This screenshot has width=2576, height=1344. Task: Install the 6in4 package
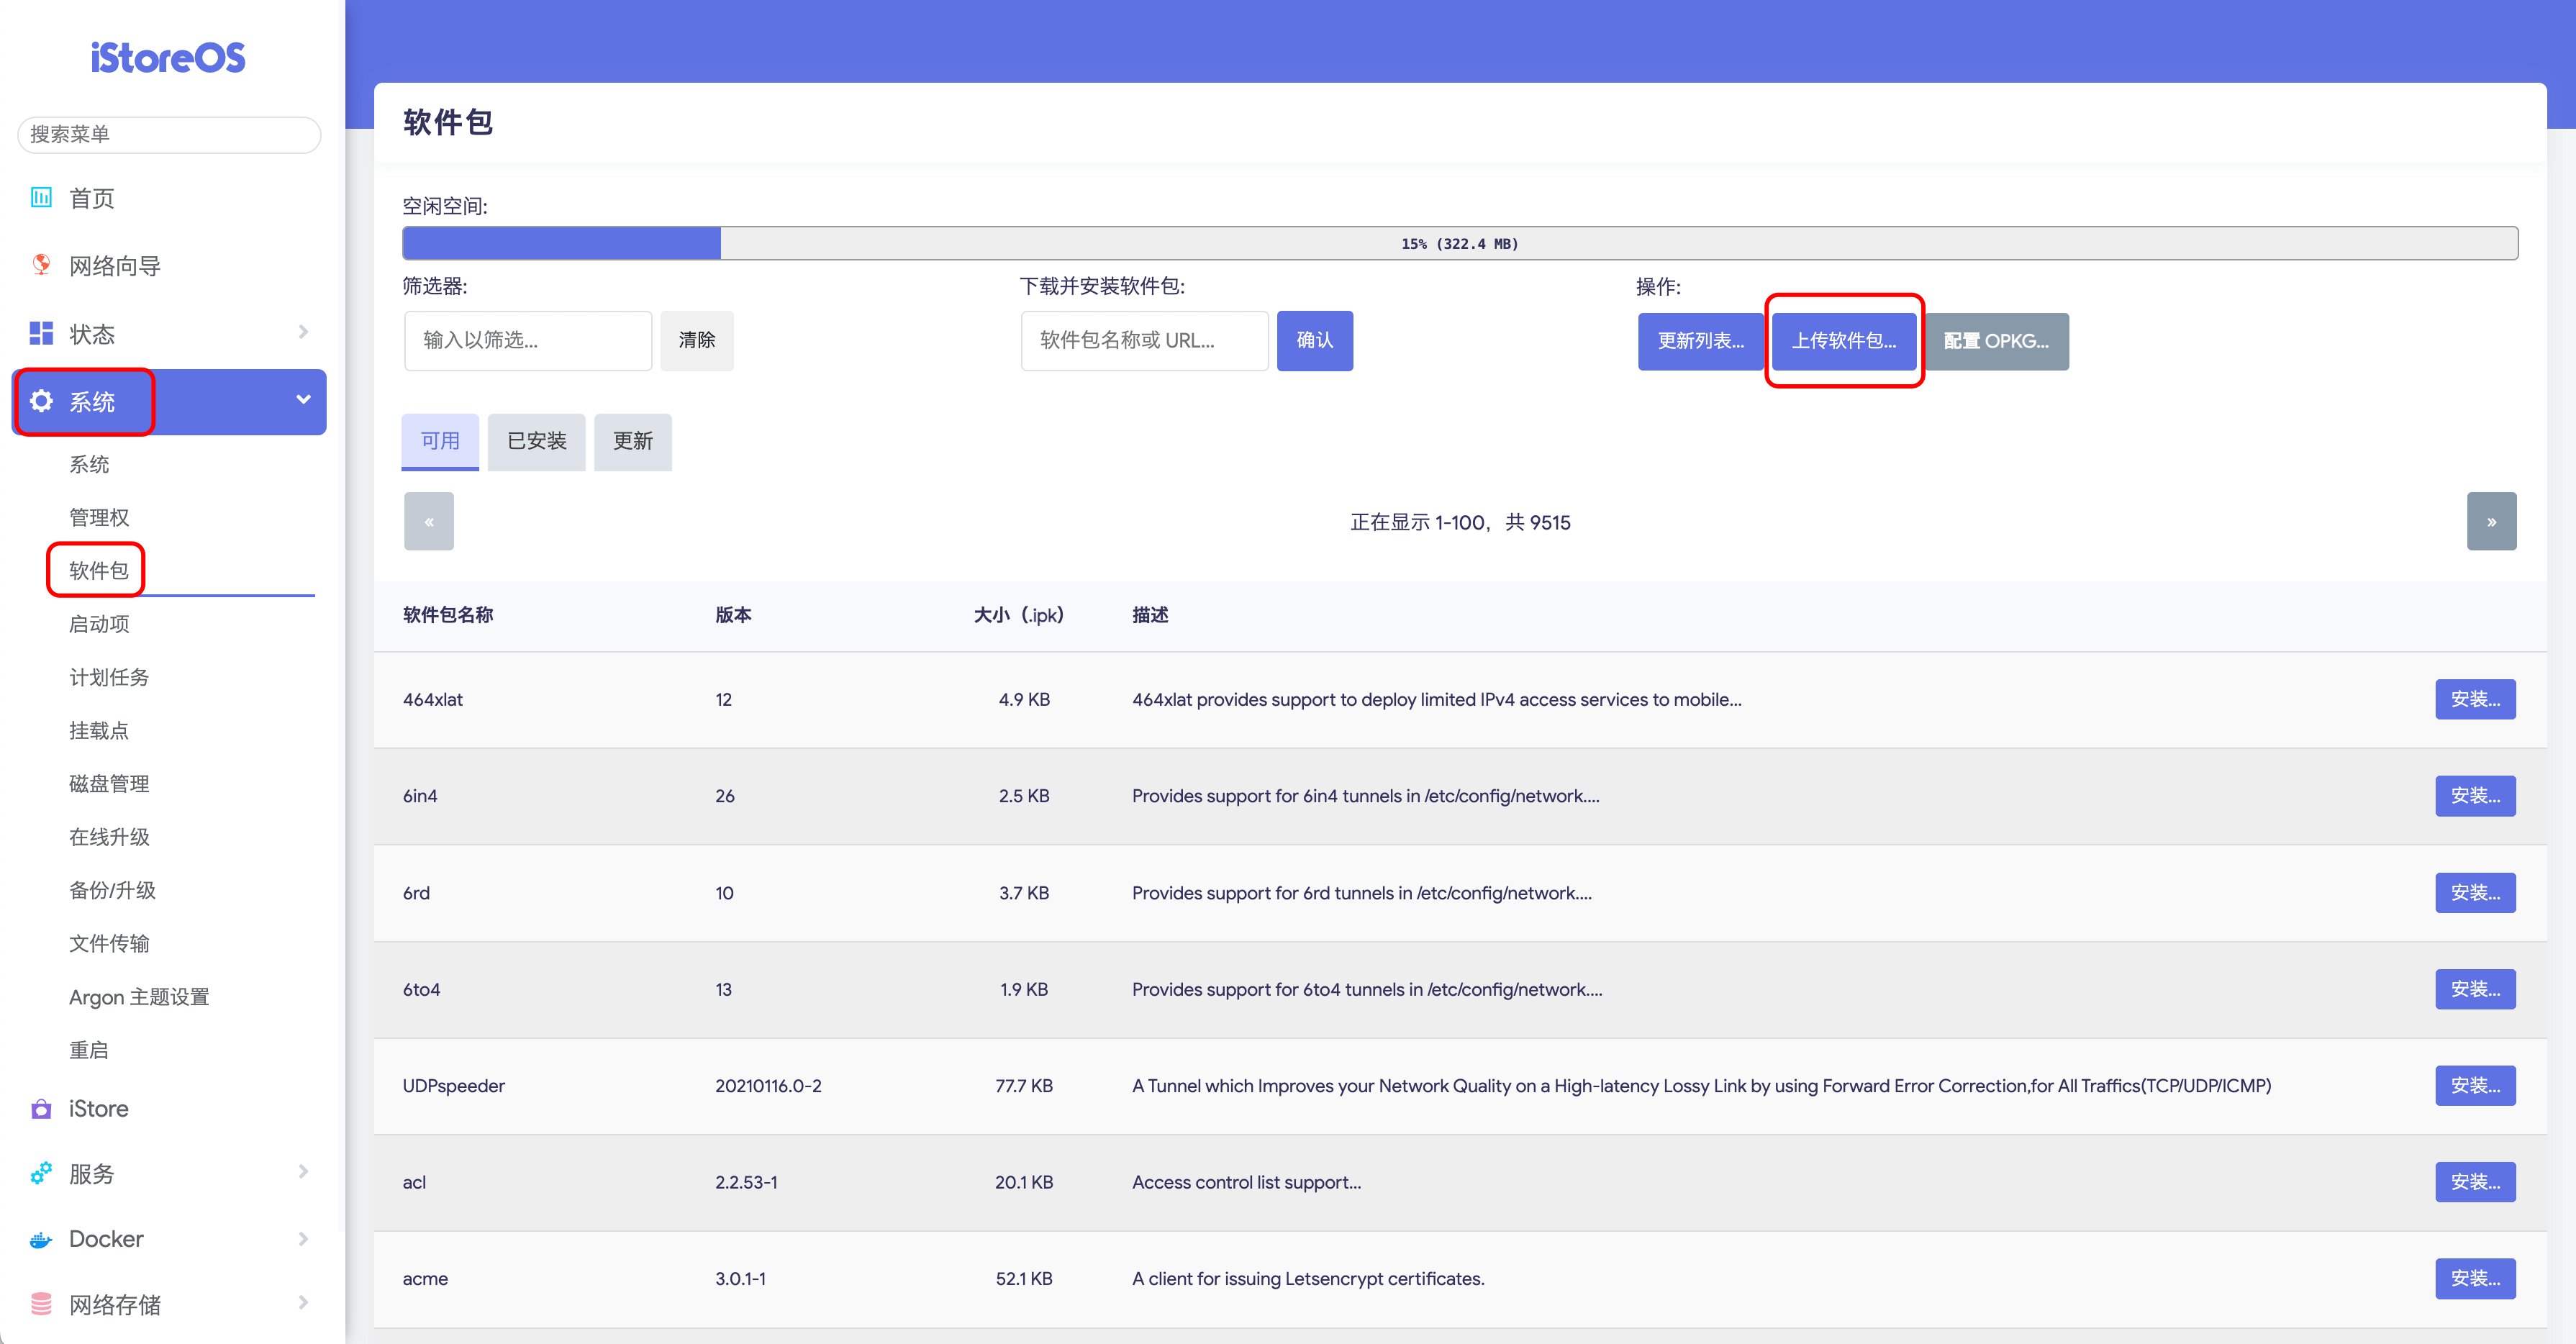(x=2475, y=796)
